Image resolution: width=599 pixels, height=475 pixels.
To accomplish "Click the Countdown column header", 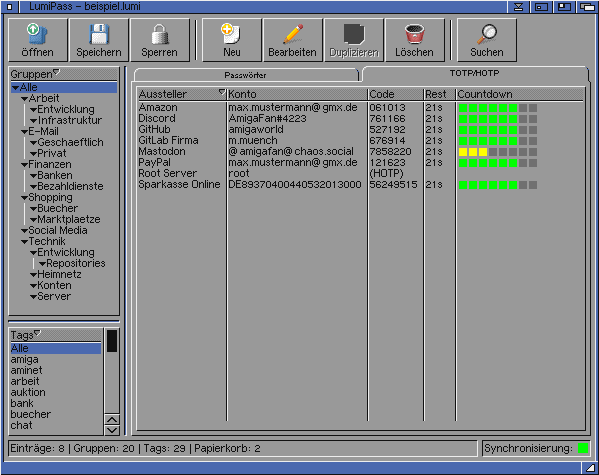I will tap(520, 94).
